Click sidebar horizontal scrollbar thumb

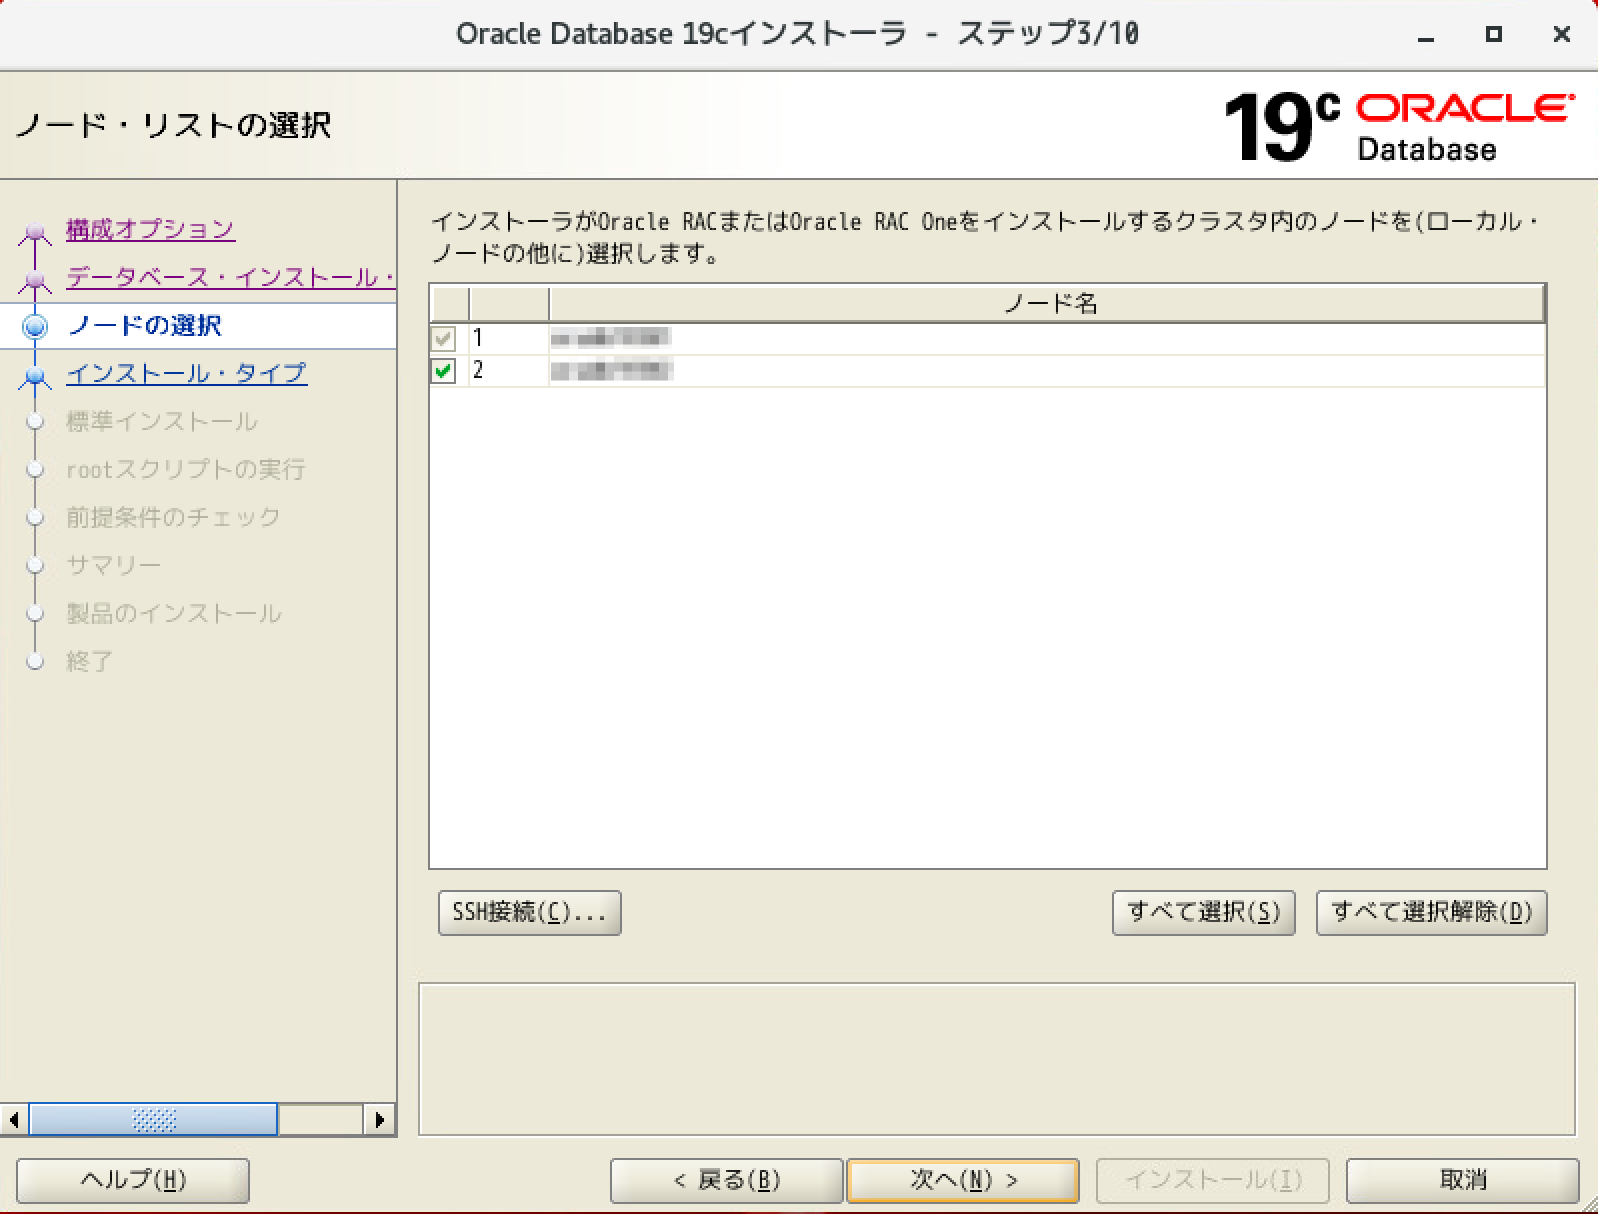coord(153,1119)
